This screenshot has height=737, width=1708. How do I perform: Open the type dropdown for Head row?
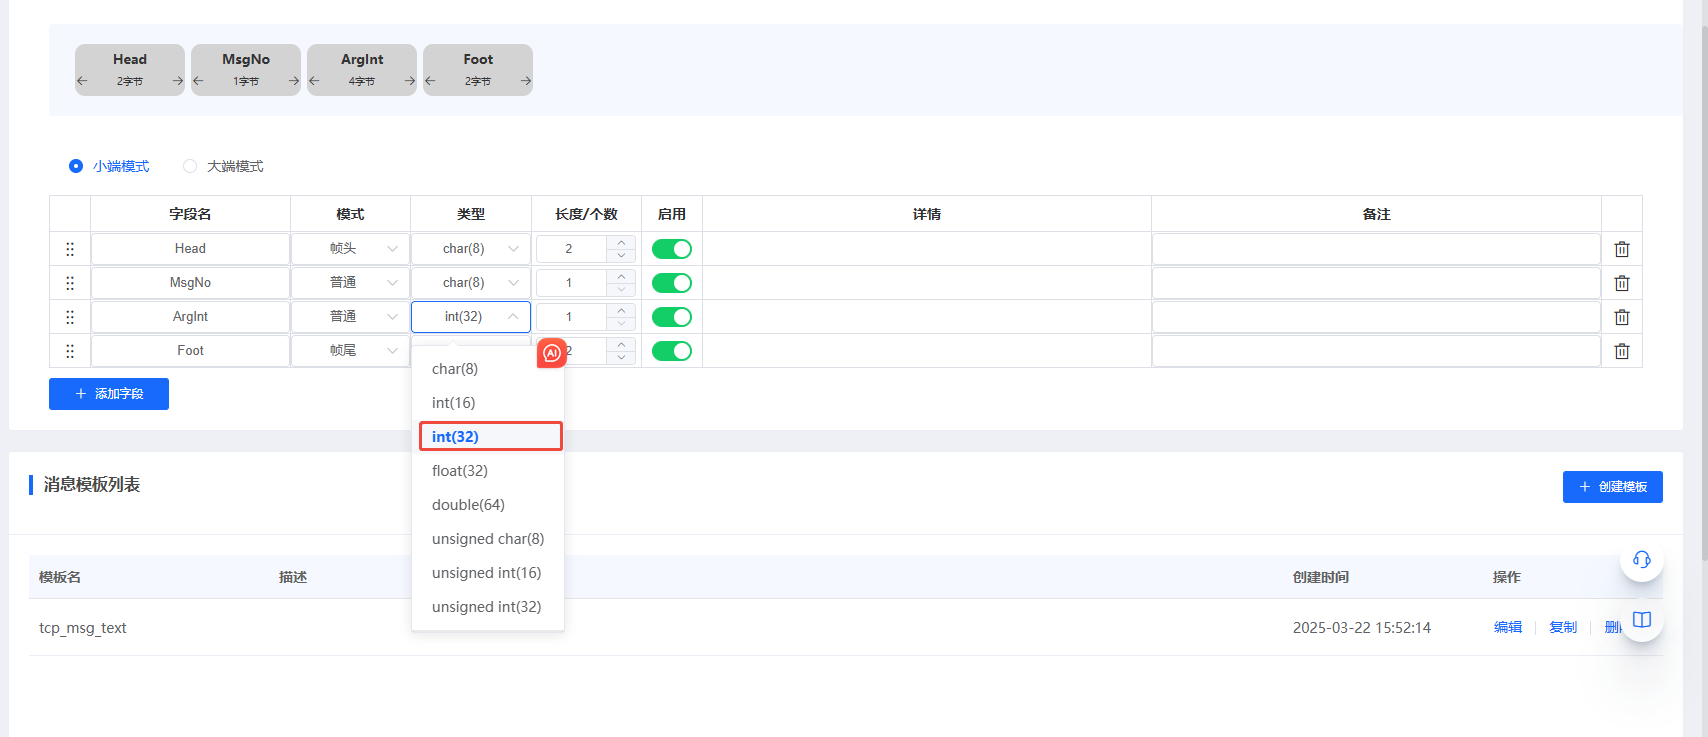click(471, 249)
